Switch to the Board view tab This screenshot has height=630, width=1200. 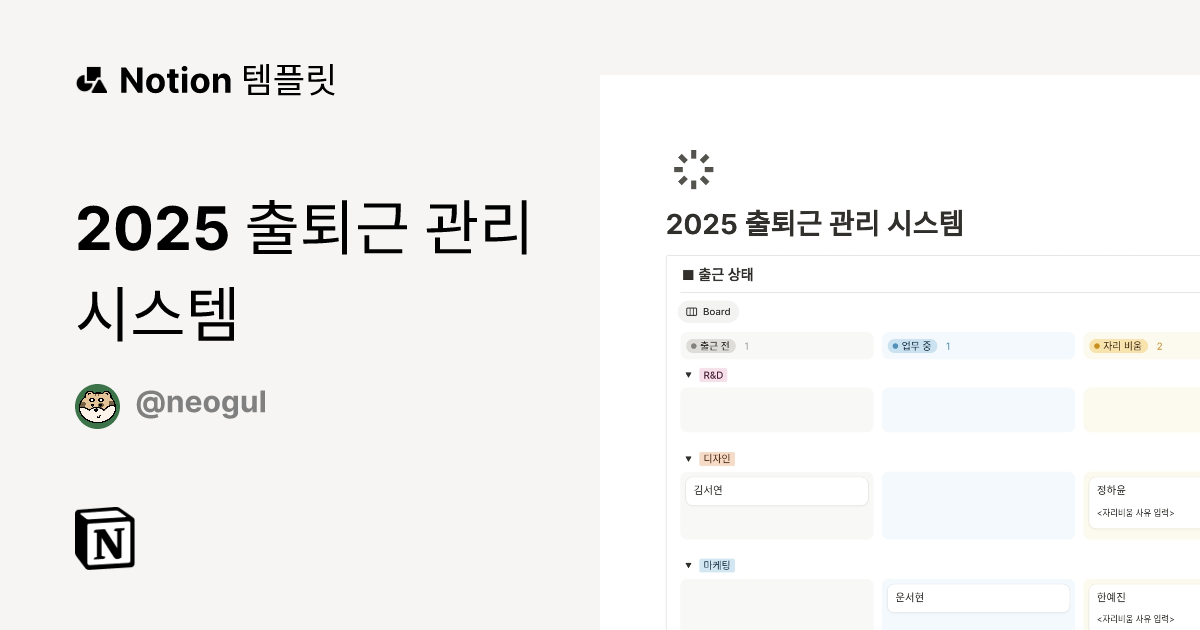[708, 312]
